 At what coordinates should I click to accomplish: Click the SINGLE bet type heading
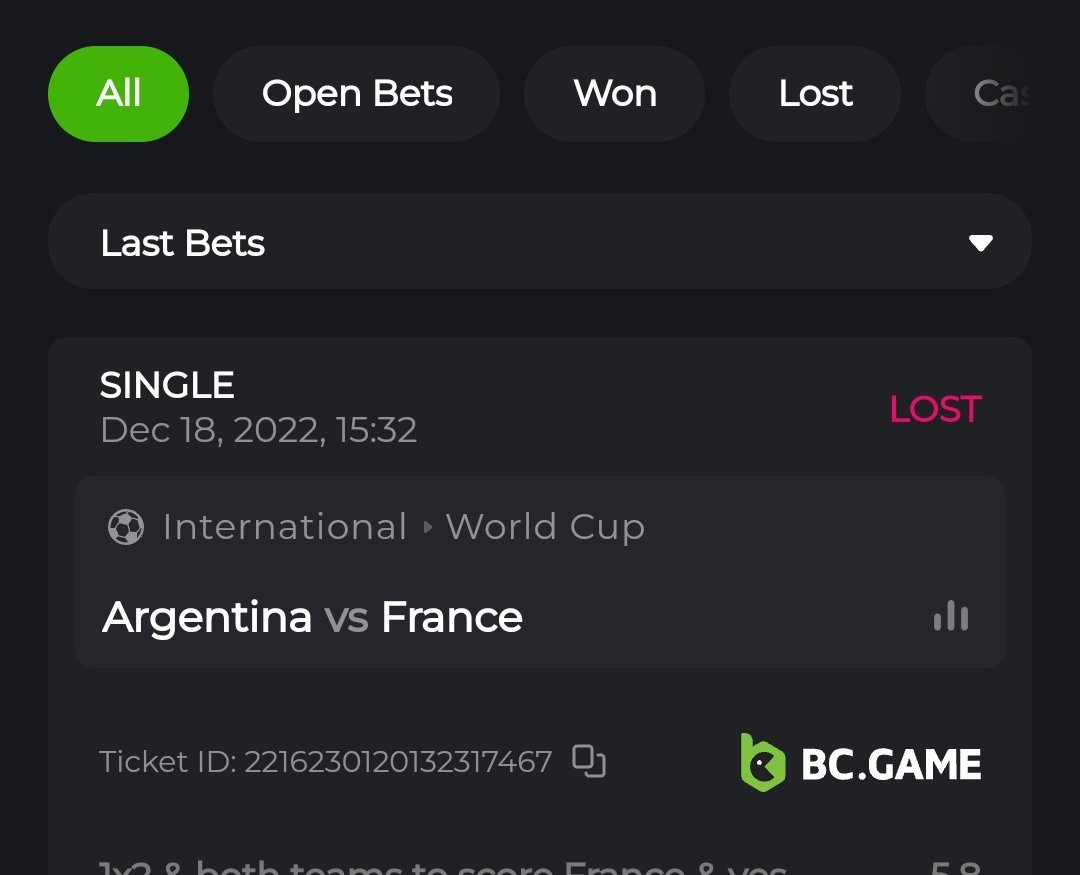tap(167, 385)
